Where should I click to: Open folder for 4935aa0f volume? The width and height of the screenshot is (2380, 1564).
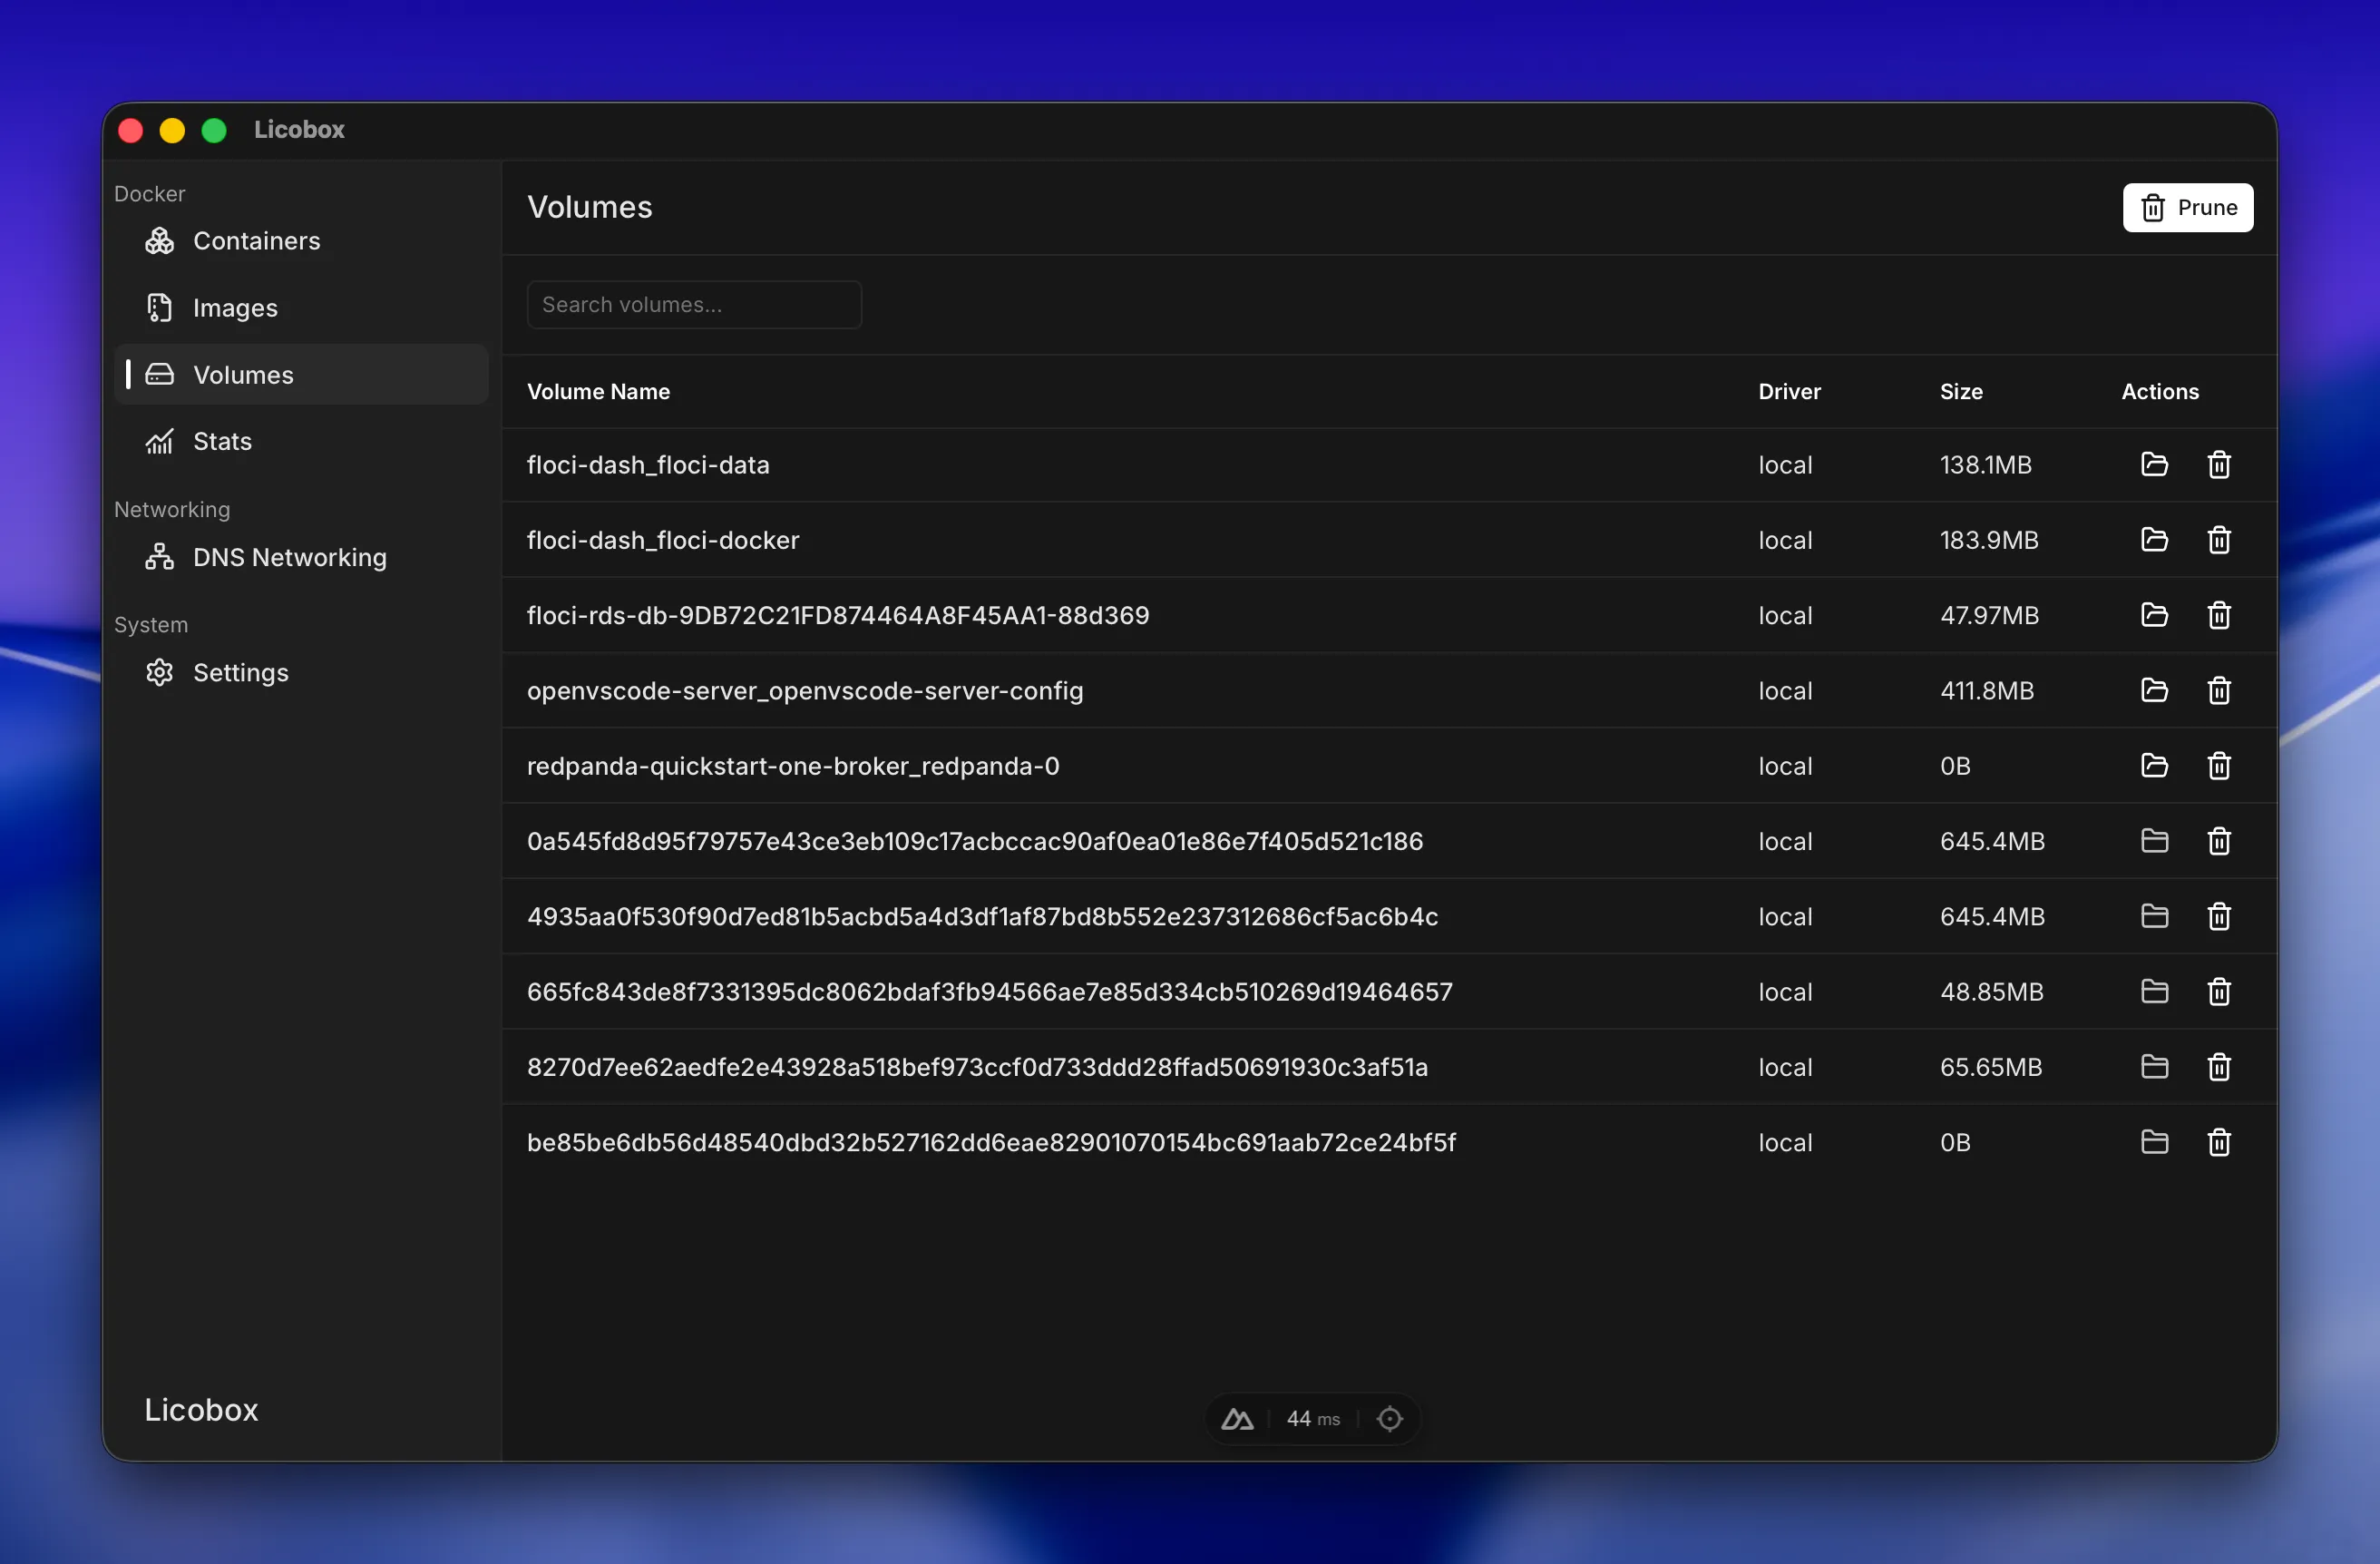pos(2154,916)
